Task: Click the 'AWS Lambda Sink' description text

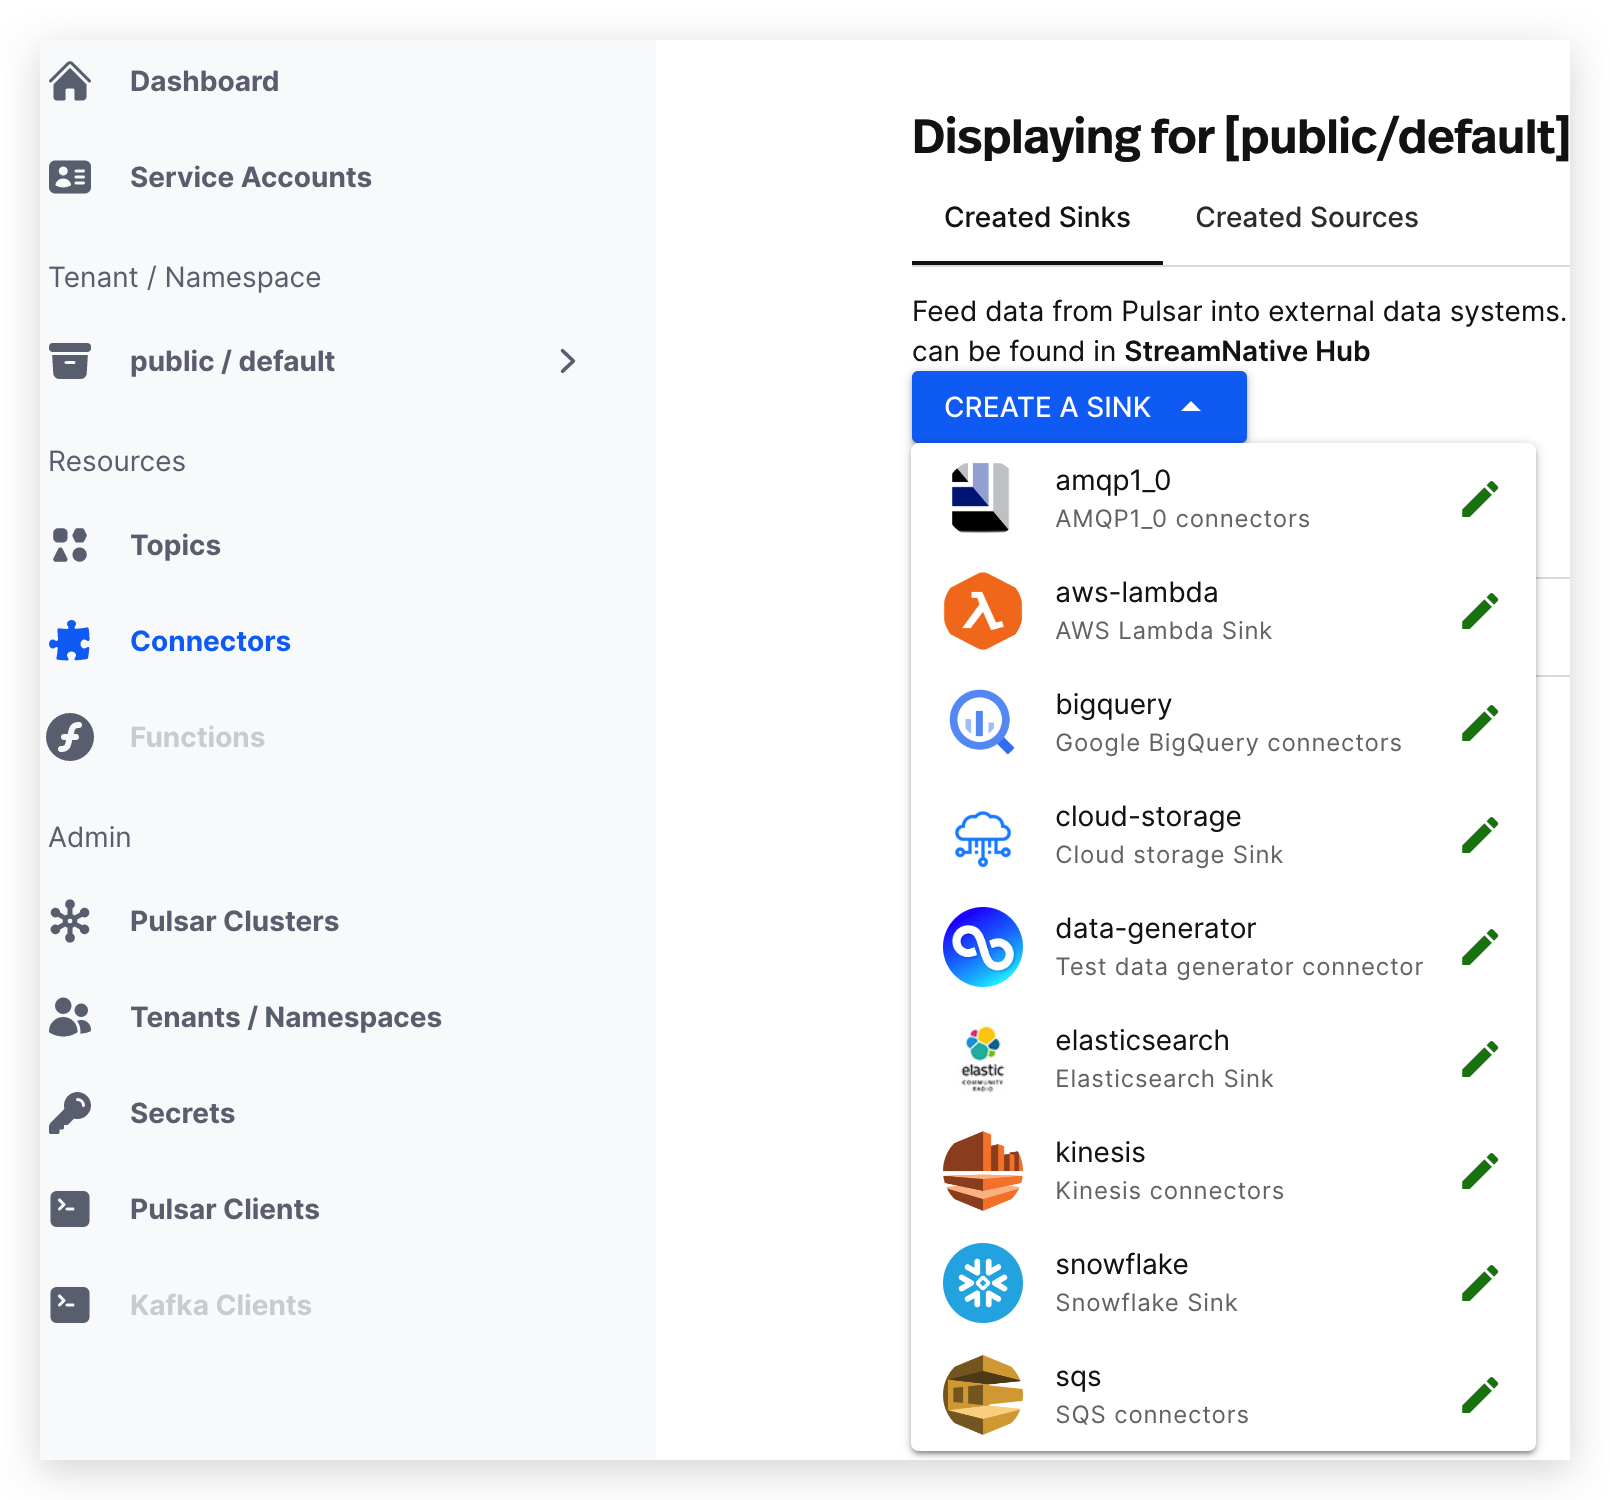Action: [x=1163, y=631]
